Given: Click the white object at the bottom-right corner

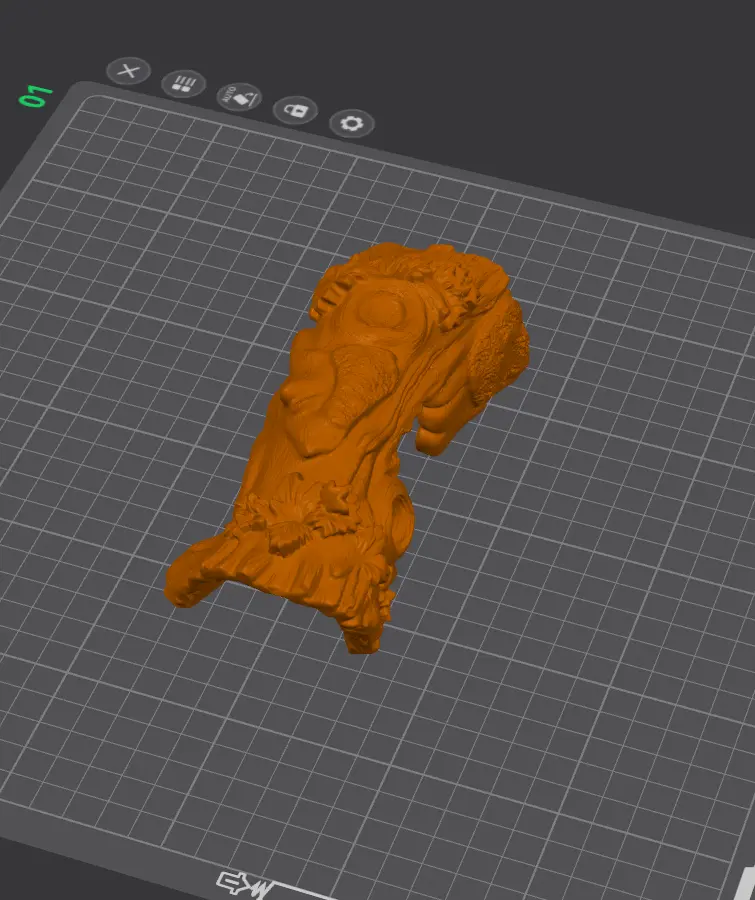Looking at the screenshot, I should click(x=747, y=881).
